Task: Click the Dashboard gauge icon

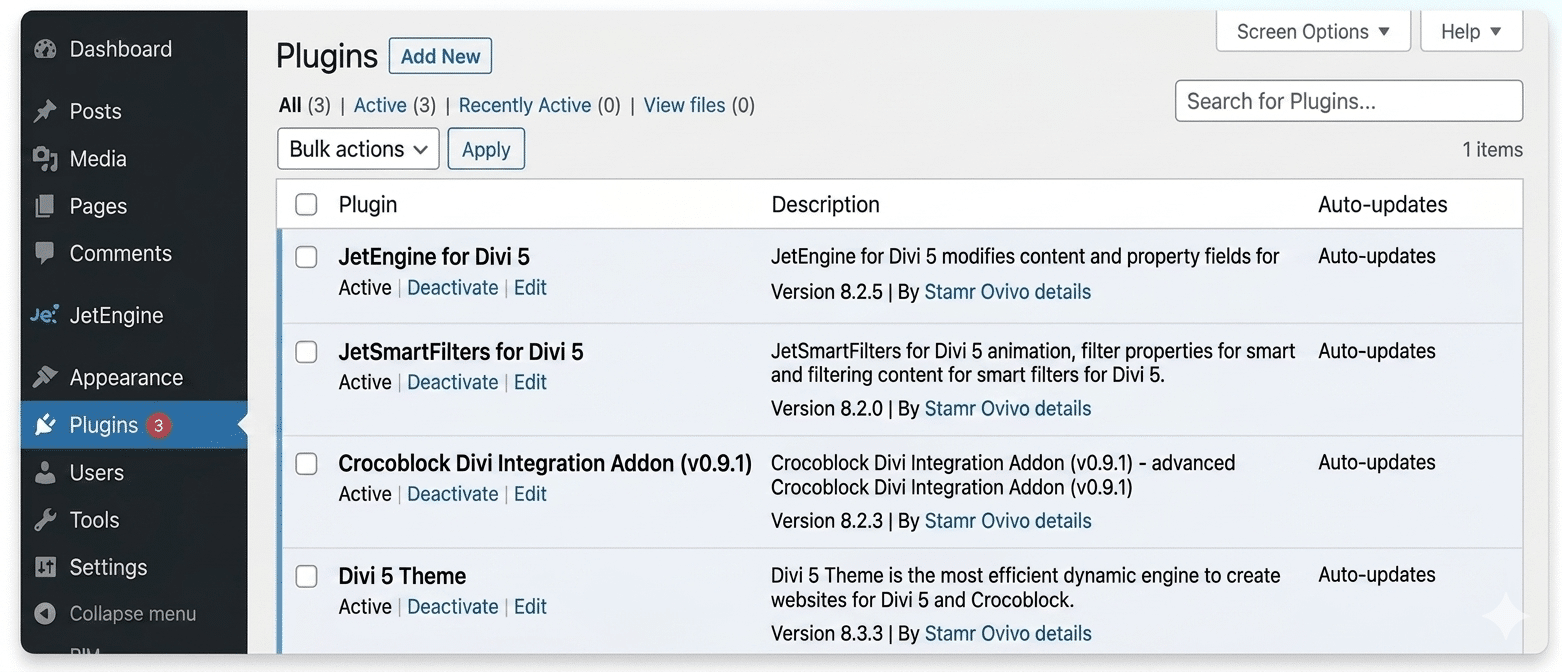Action: 45,49
